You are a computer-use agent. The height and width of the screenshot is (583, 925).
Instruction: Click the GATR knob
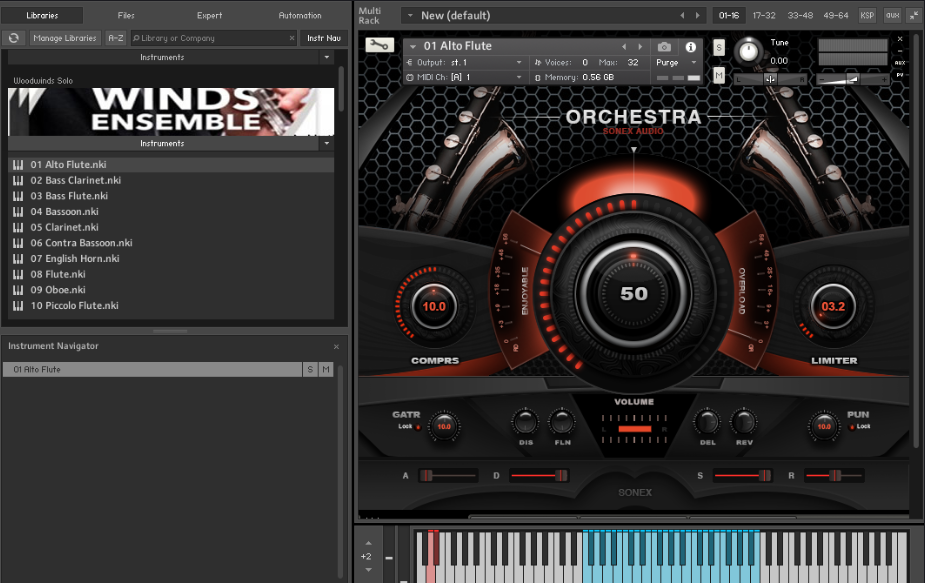point(444,426)
